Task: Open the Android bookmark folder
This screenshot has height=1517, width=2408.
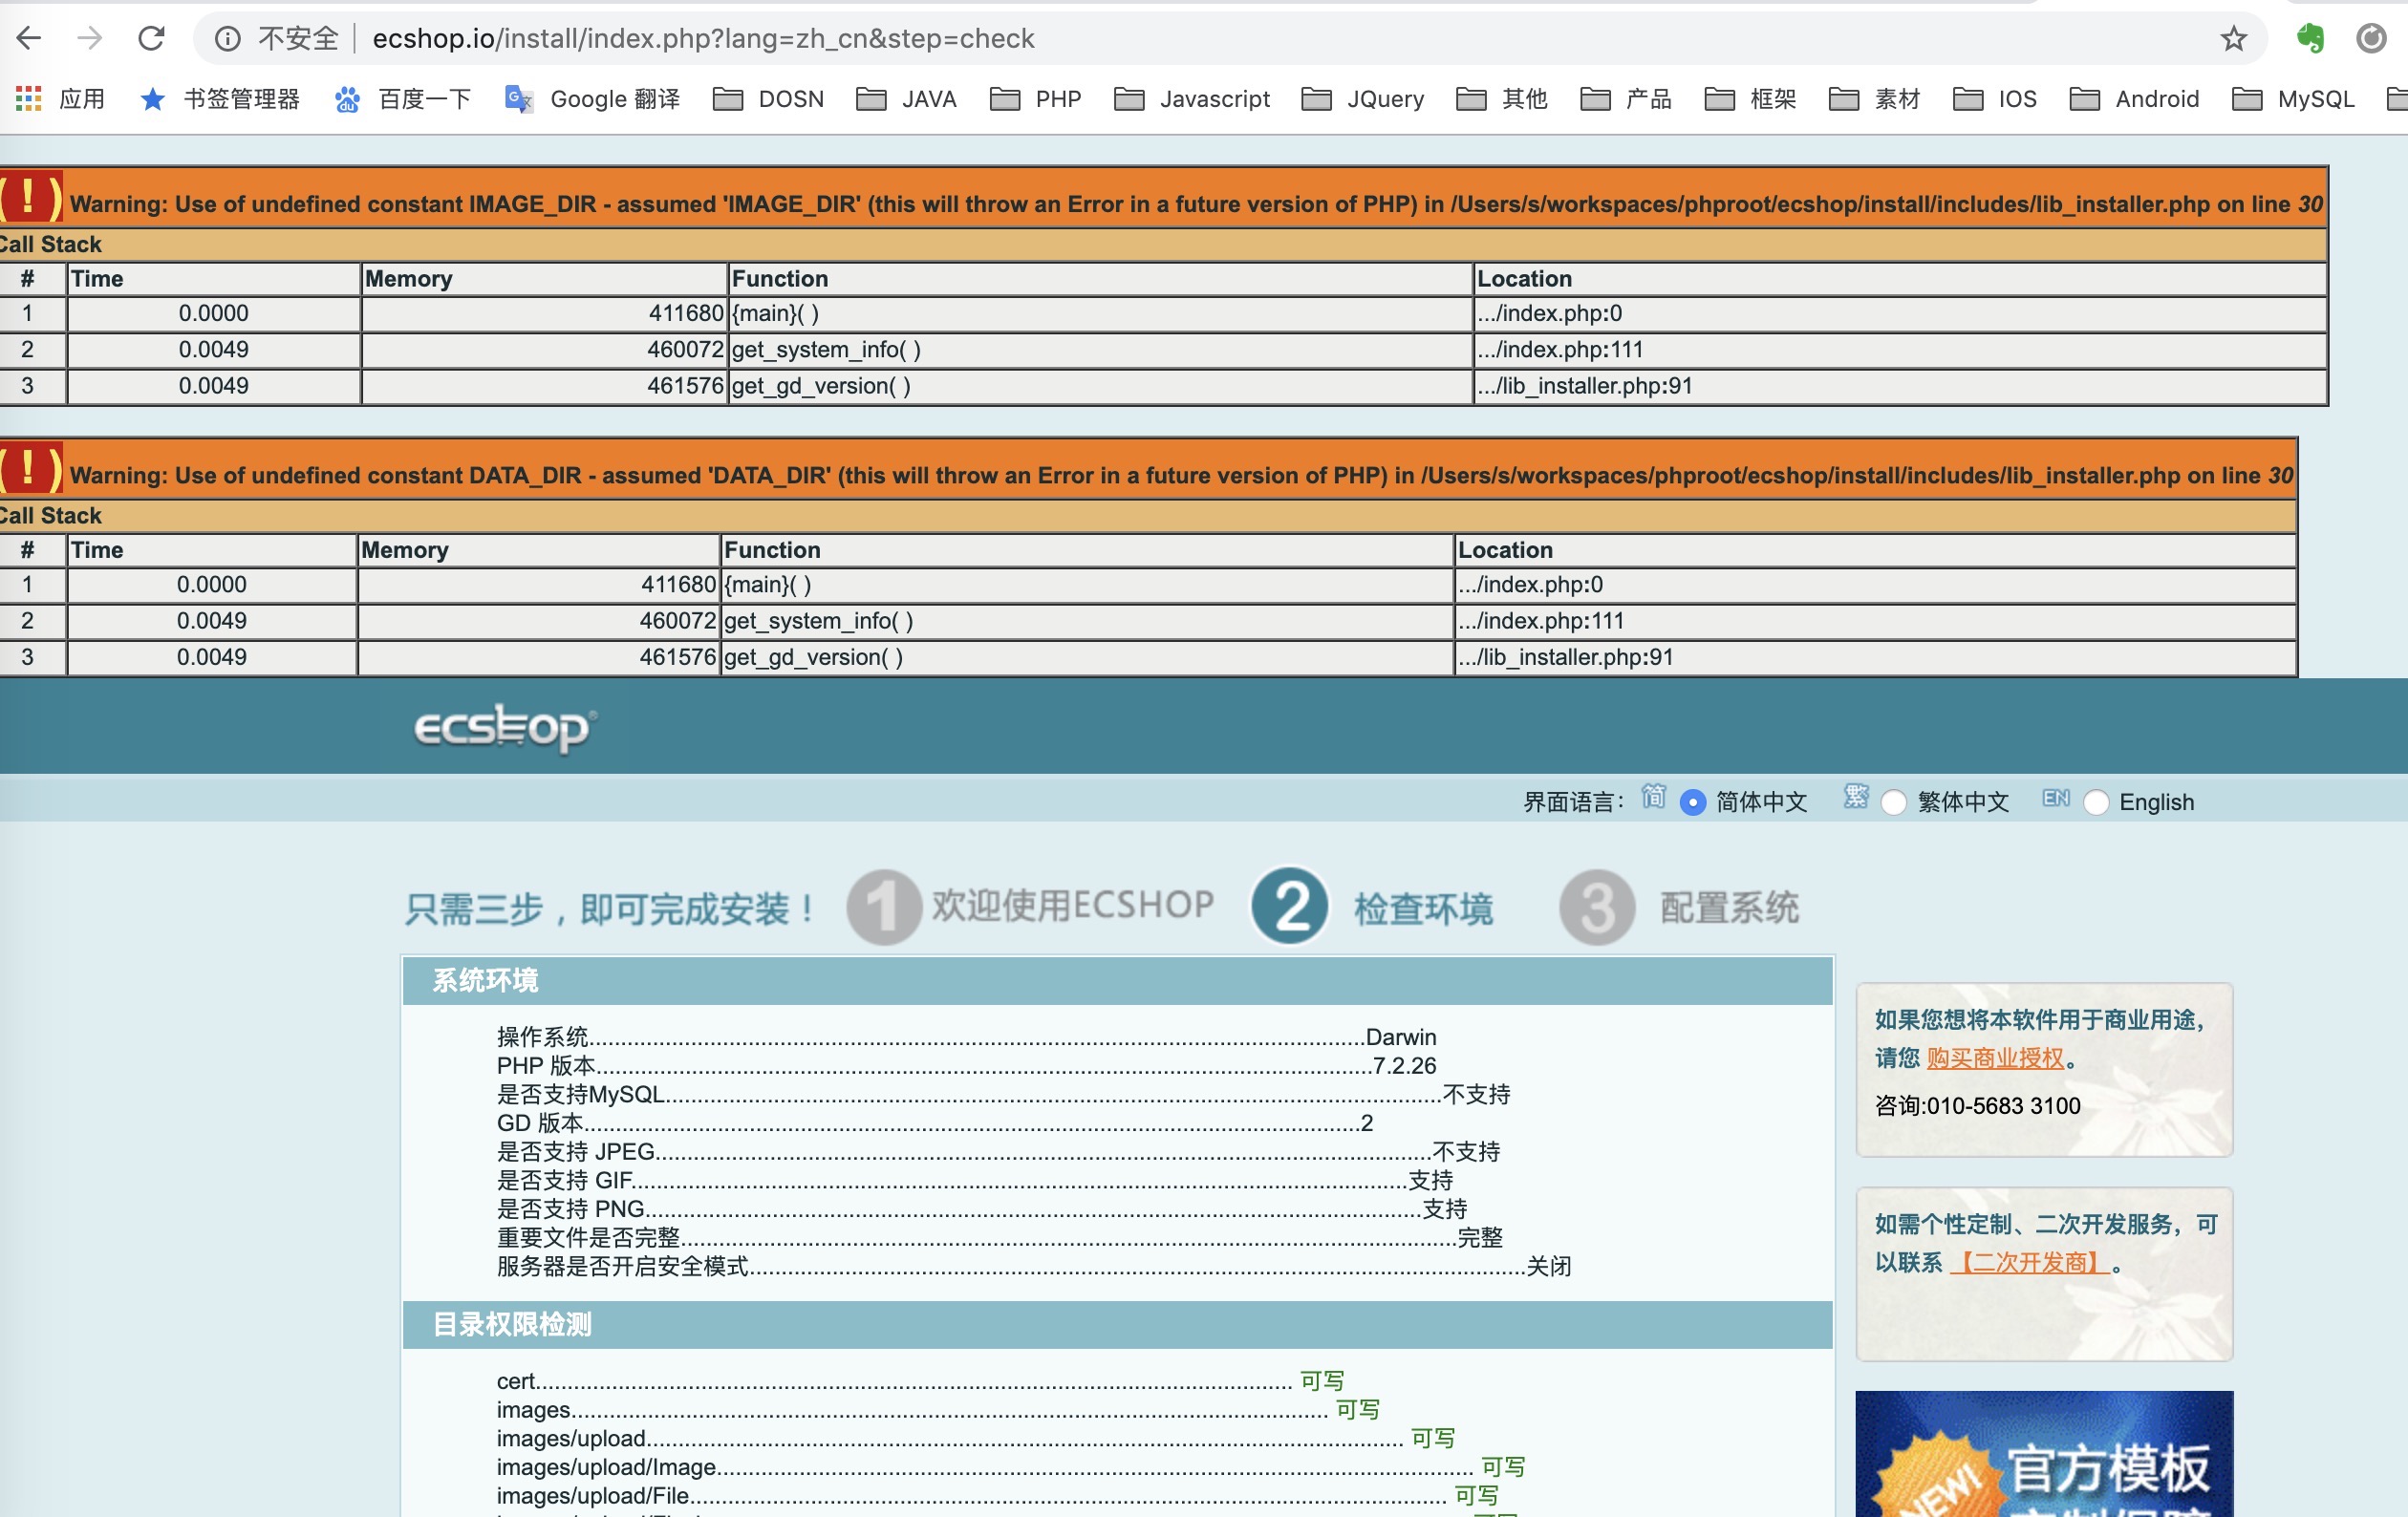Action: click(x=2135, y=98)
